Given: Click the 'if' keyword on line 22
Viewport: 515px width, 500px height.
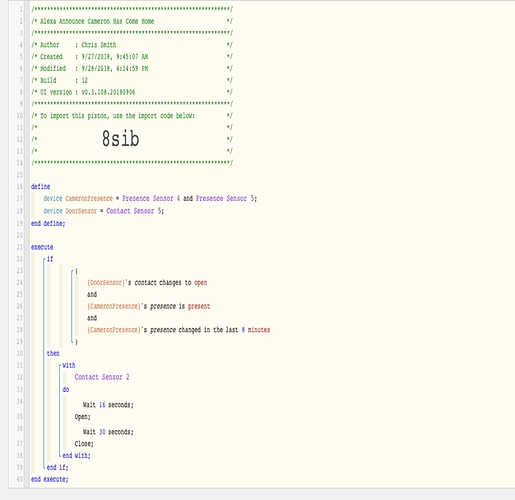Looking at the screenshot, I should click(x=50, y=259).
